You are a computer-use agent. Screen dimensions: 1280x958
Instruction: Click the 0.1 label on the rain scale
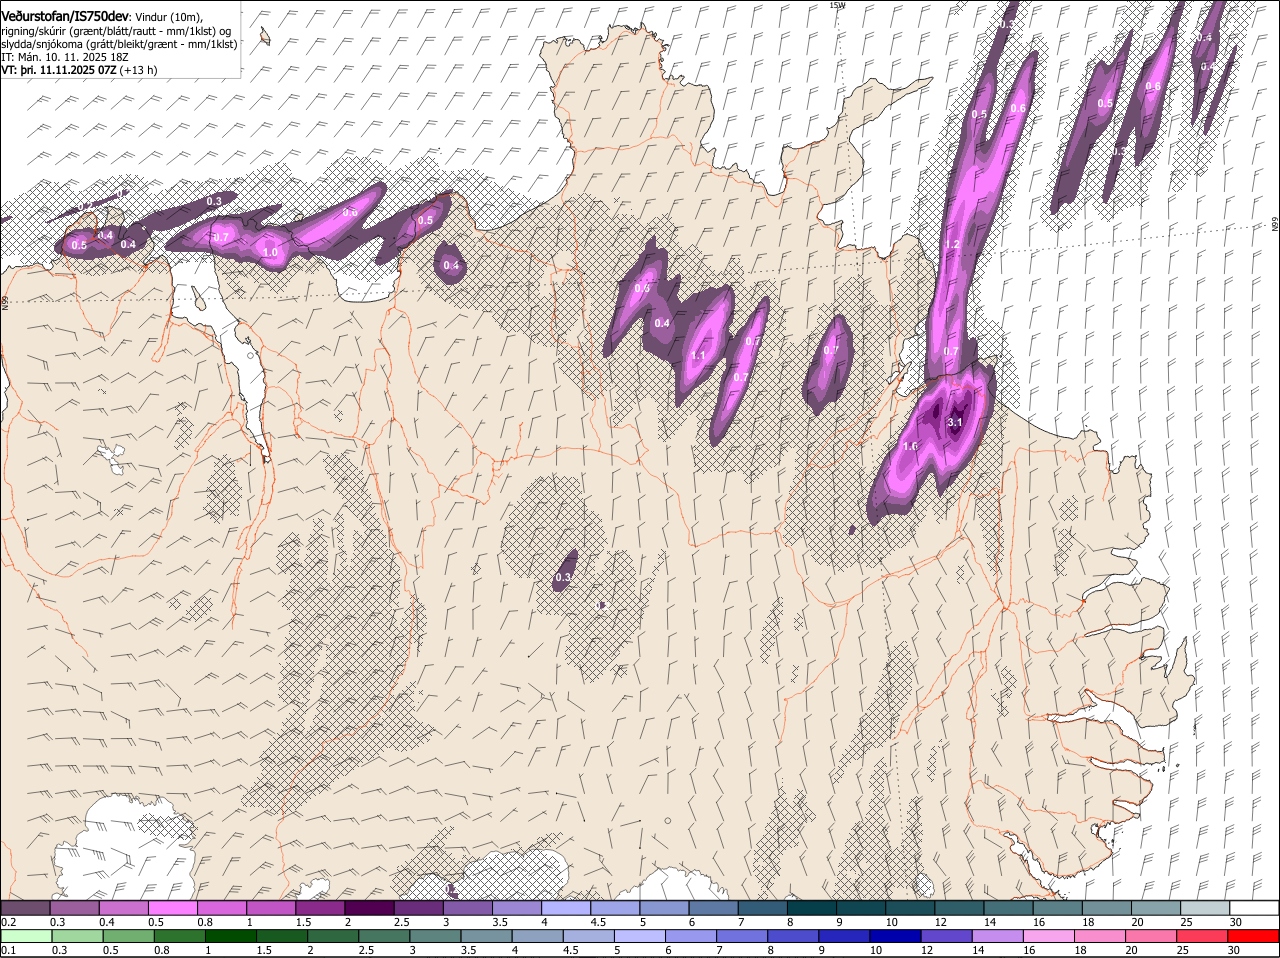coord(8,950)
